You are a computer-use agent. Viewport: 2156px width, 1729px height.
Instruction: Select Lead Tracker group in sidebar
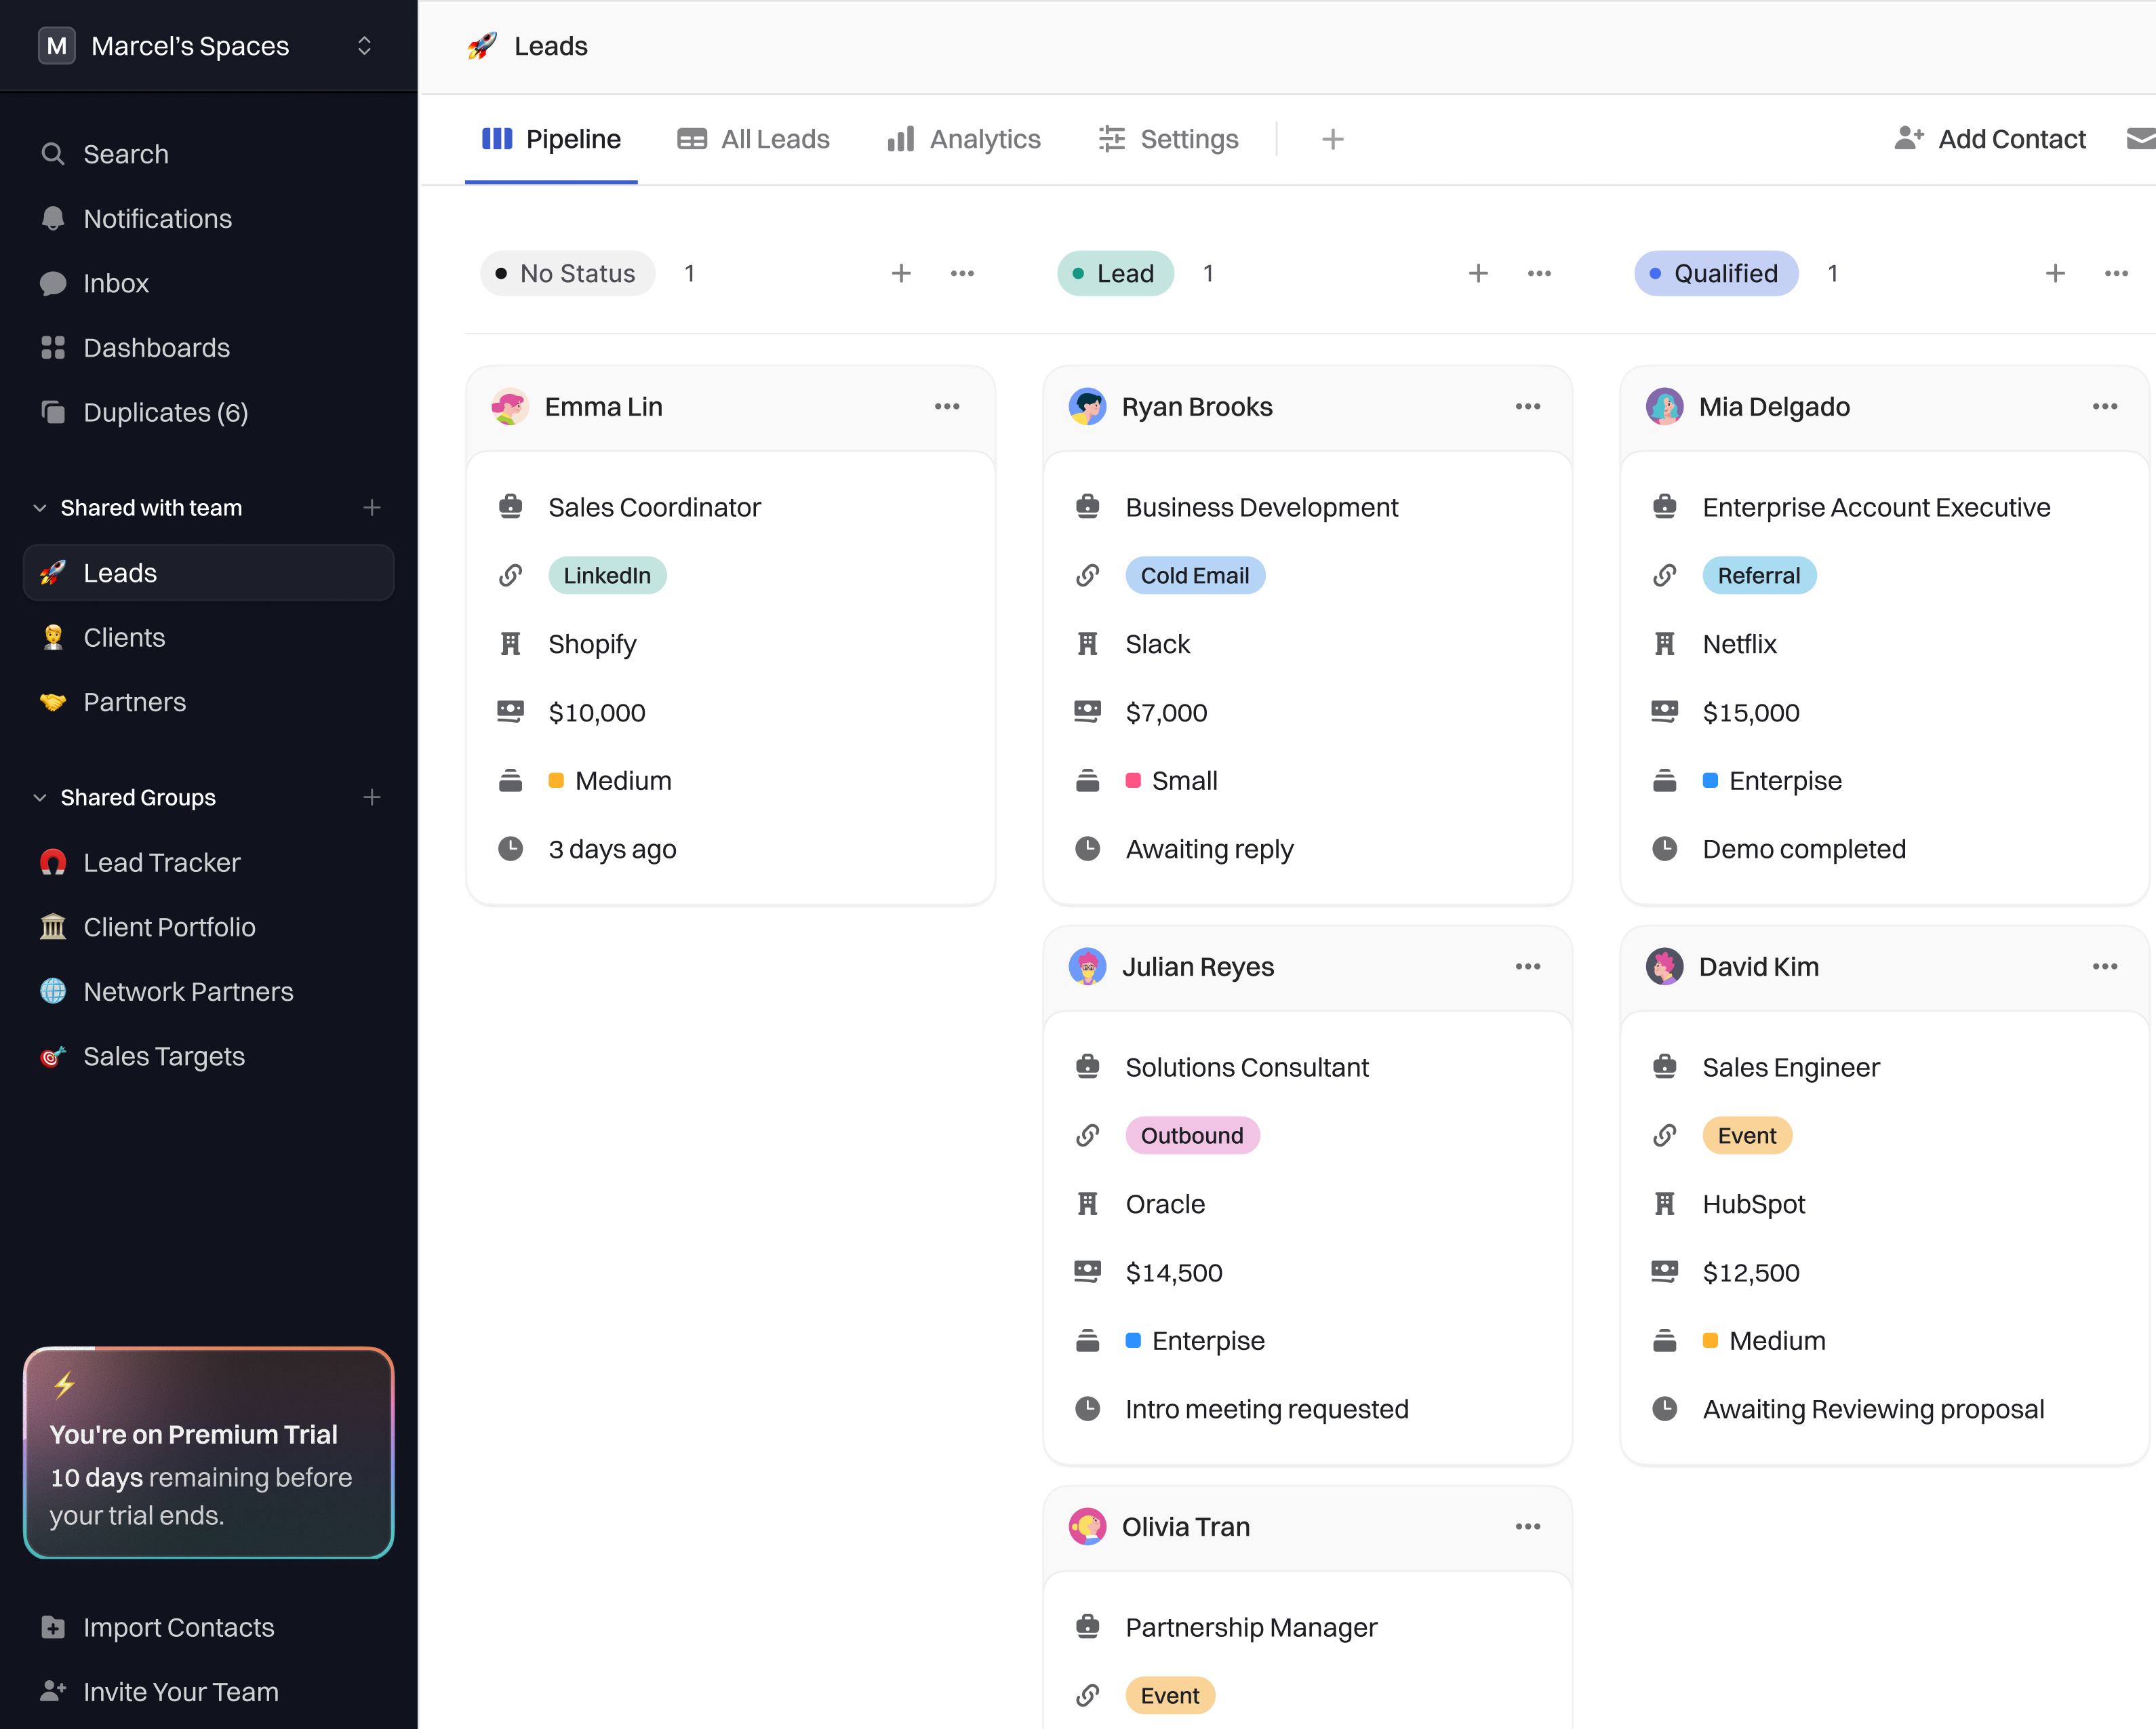161,862
